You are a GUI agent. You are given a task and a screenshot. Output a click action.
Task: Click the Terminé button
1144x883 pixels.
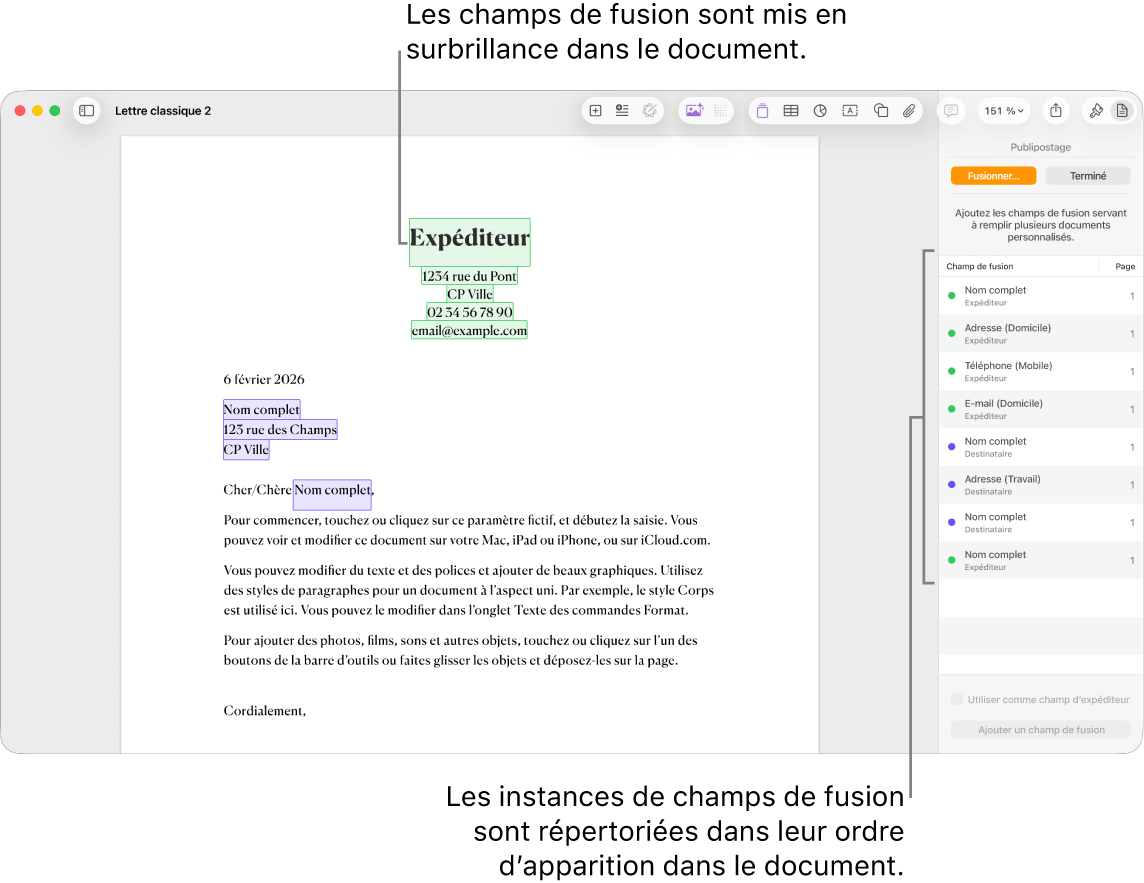pyautogui.click(x=1088, y=176)
